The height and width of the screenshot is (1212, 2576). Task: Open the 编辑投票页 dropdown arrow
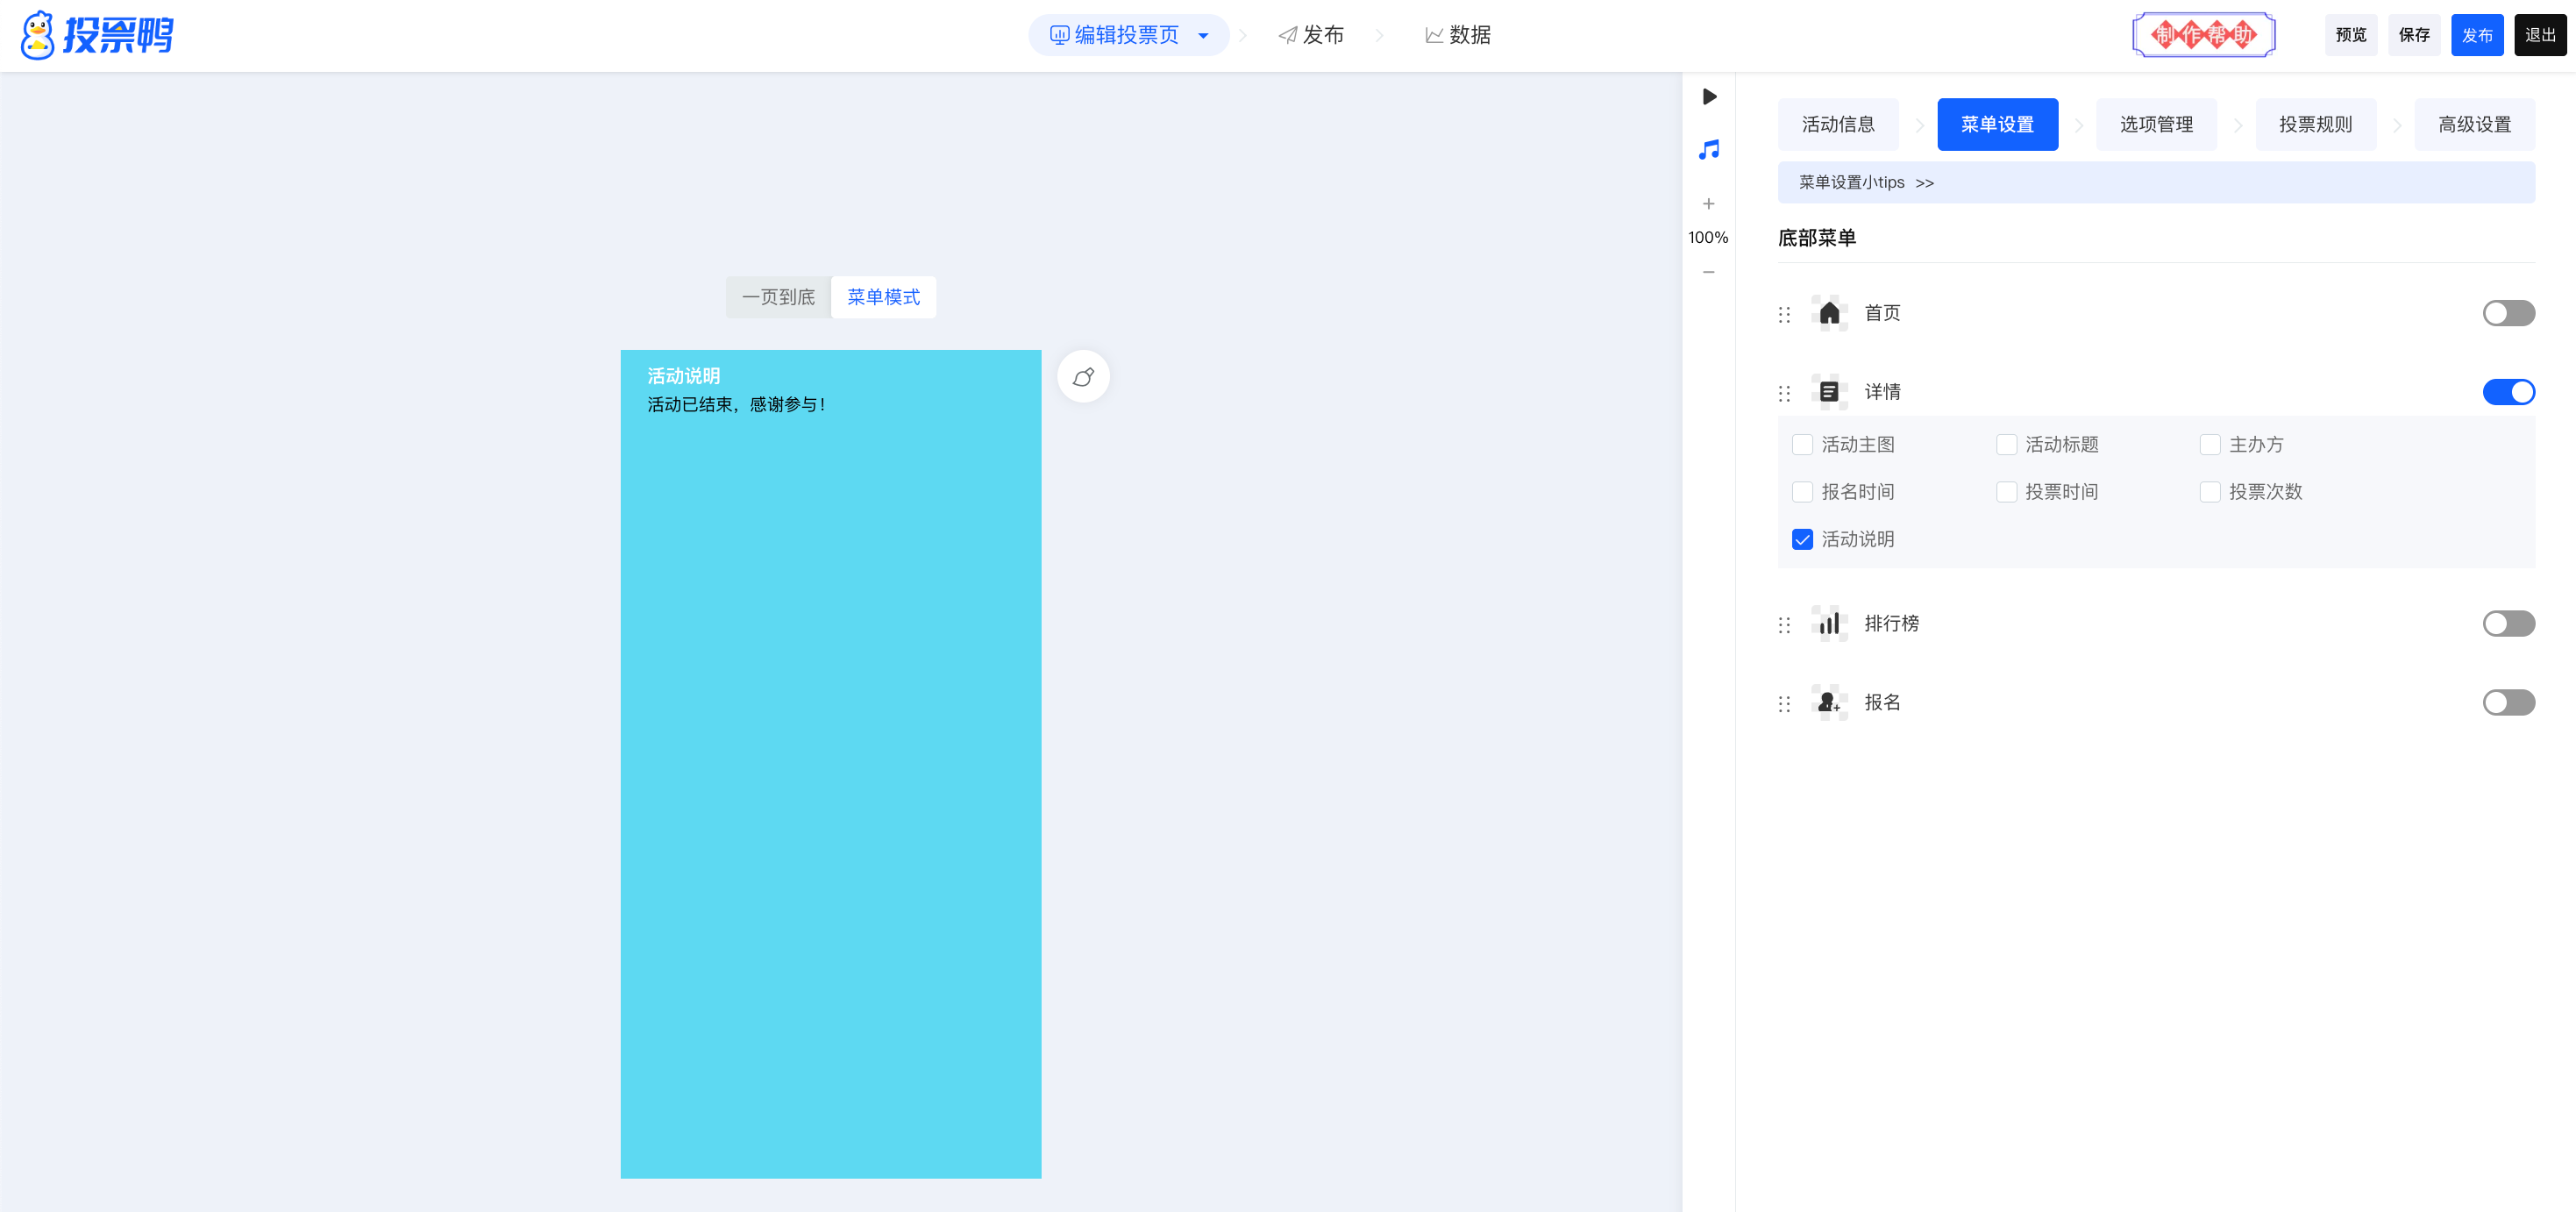pos(1203,36)
